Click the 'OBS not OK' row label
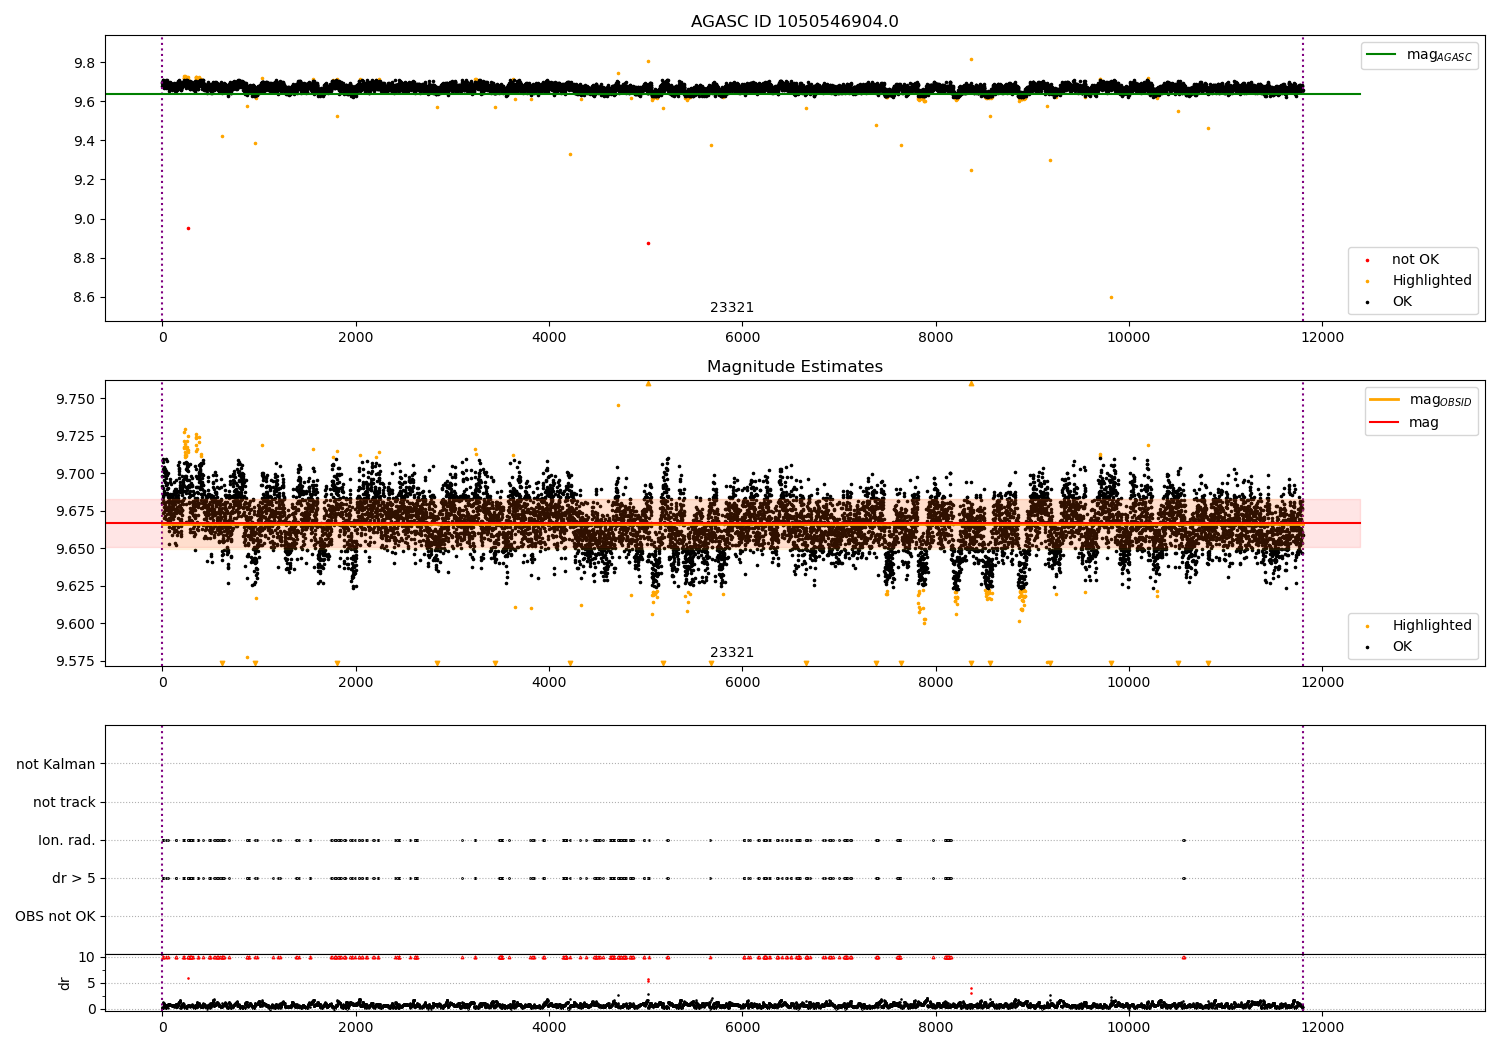The height and width of the screenshot is (1050, 1500). click(55, 916)
